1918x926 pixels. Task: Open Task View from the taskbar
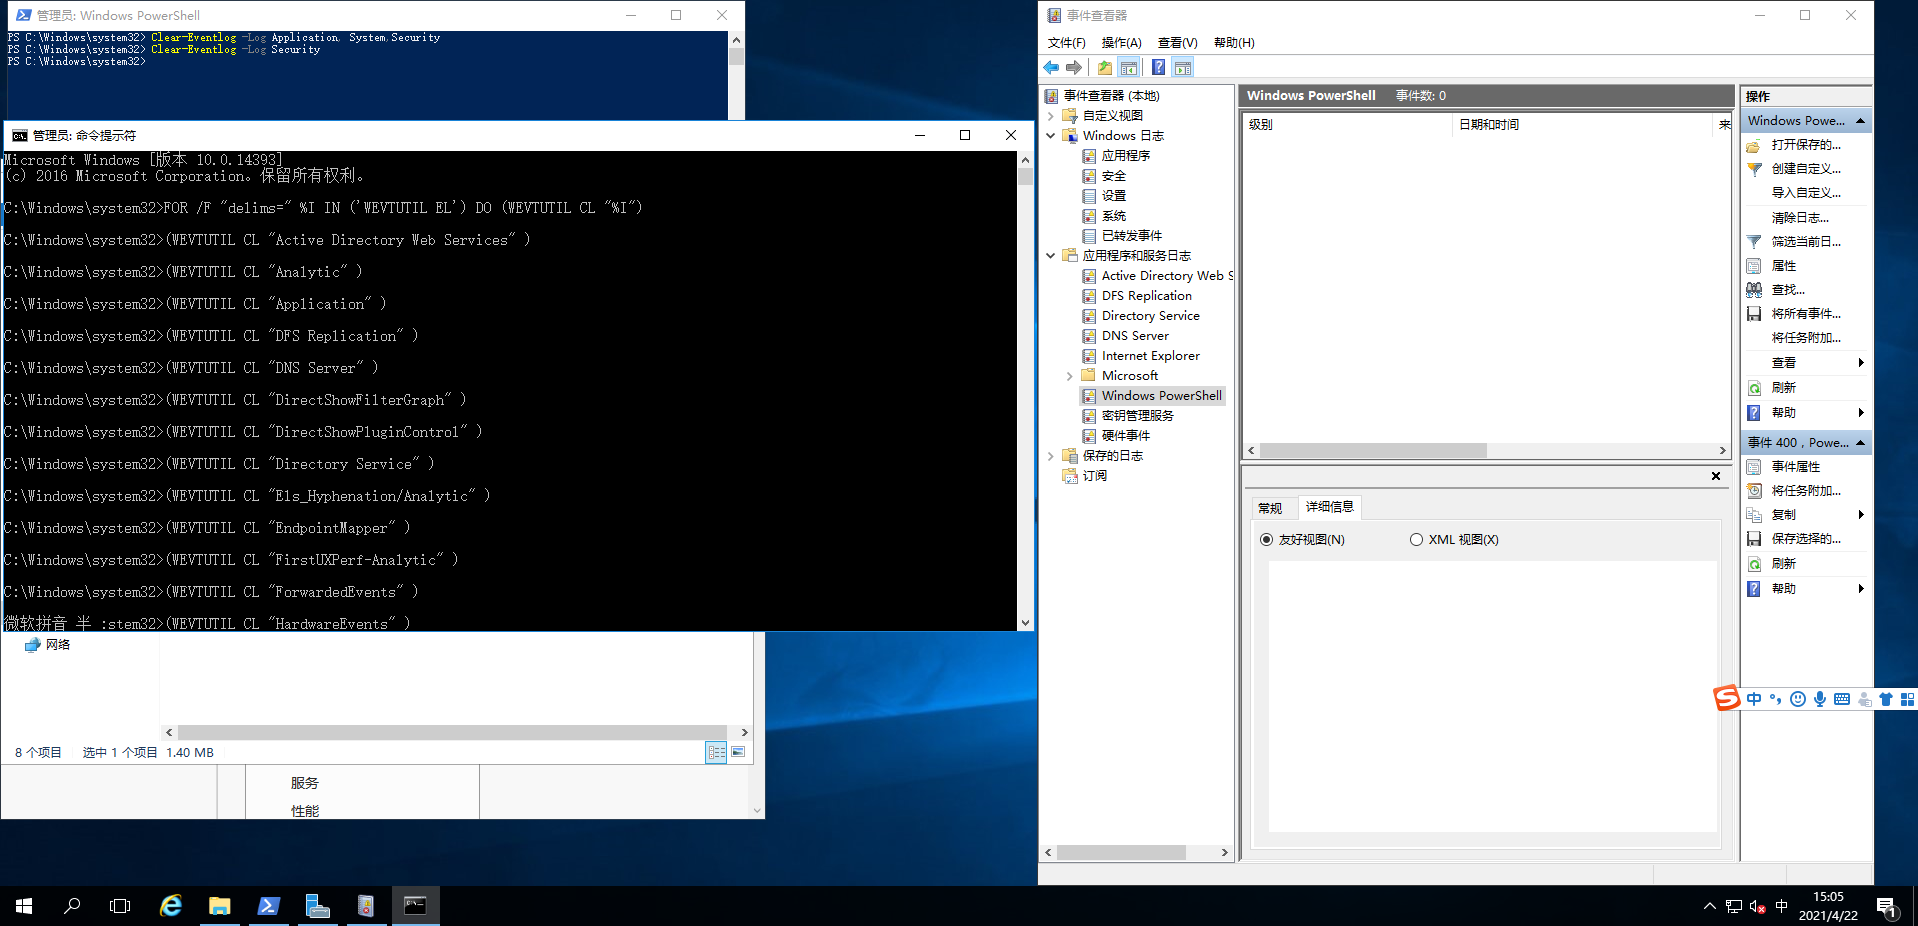(x=120, y=906)
